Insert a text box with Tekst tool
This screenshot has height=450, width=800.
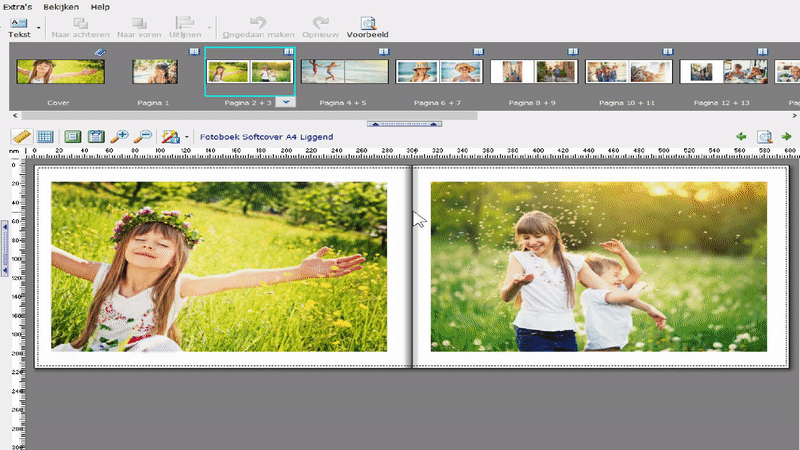point(19,26)
